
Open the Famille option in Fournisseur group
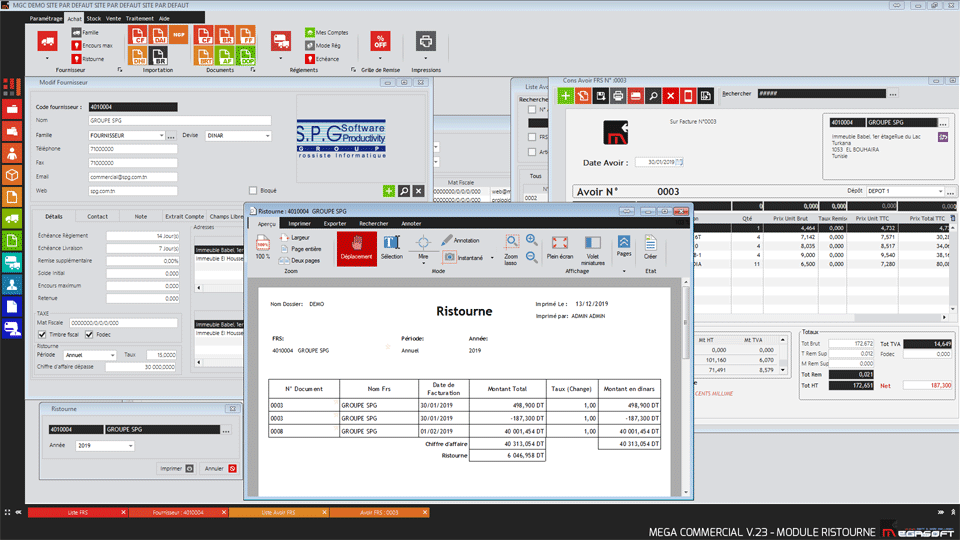(x=85, y=32)
